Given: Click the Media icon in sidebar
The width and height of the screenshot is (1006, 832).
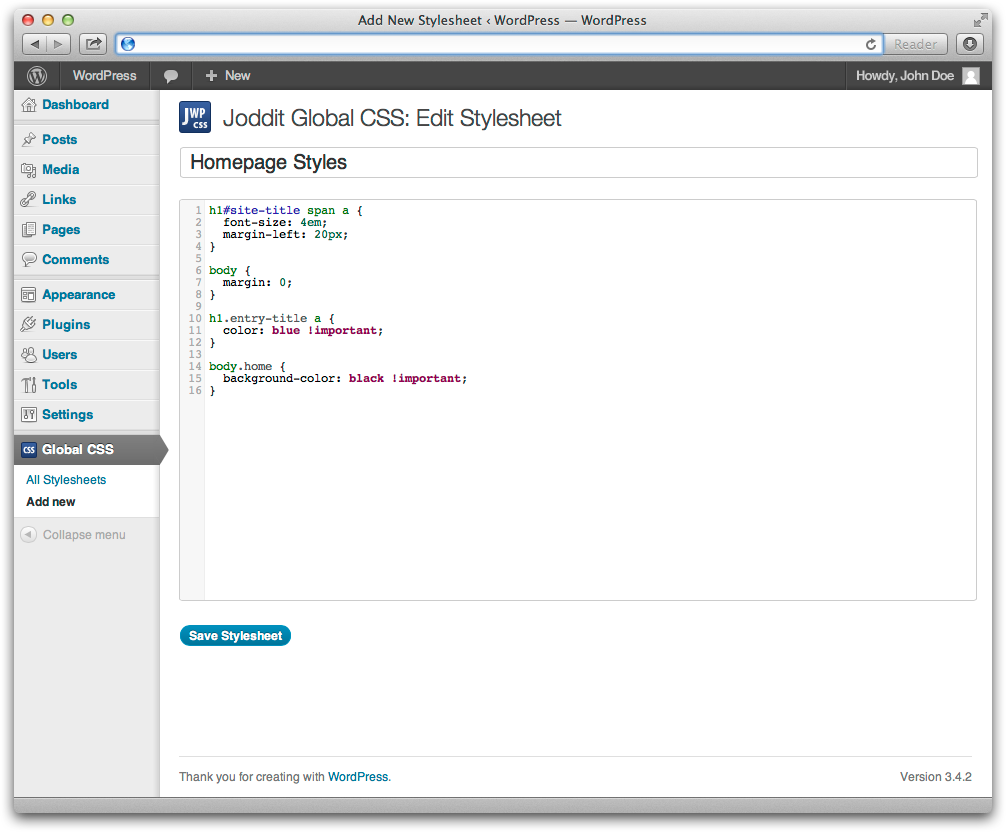Looking at the screenshot, I should pyautogui.click(x=29, y=169).
